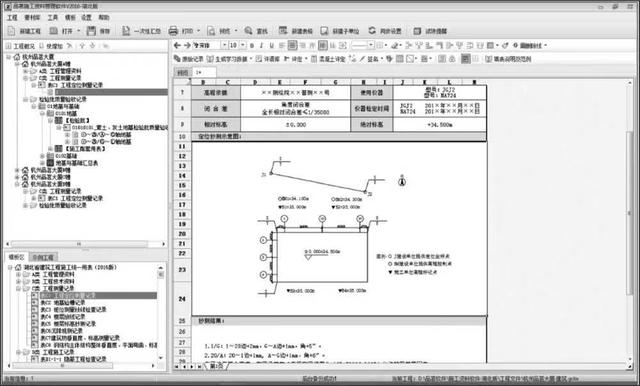Select 地基与基础汇总表 in the project tree
This screenshot has height=386, width=640.
[x=77, y=163]
